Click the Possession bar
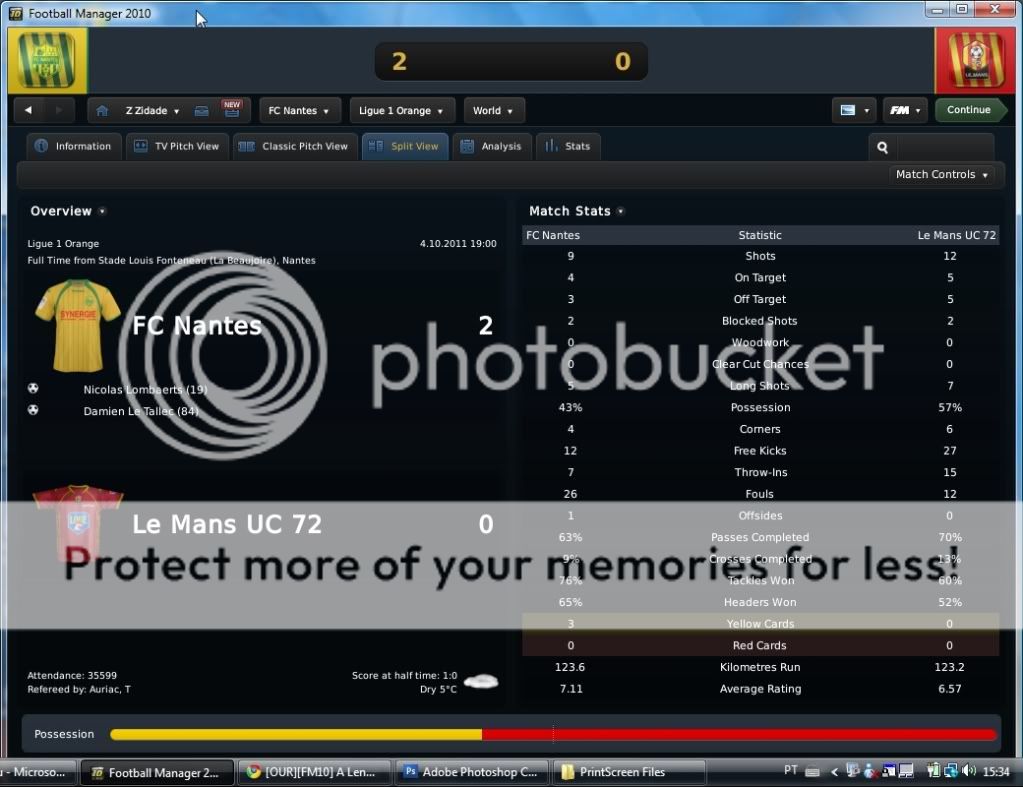The width and height of the screenshot is (1023, 787). [x=552, y=735]
